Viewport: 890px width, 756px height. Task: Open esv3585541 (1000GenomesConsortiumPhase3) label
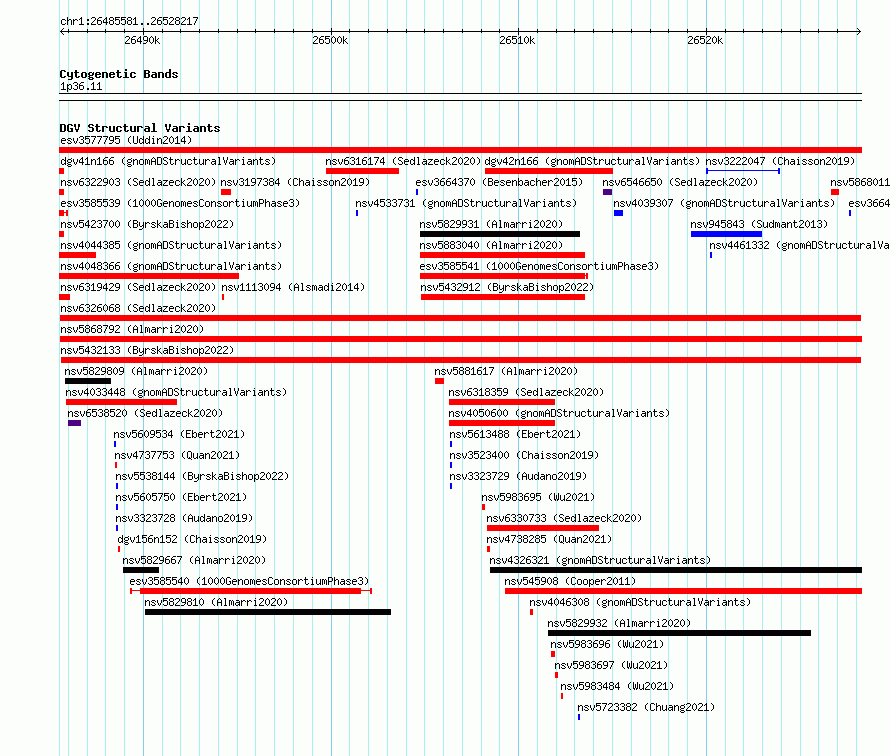tap(539, 266)
